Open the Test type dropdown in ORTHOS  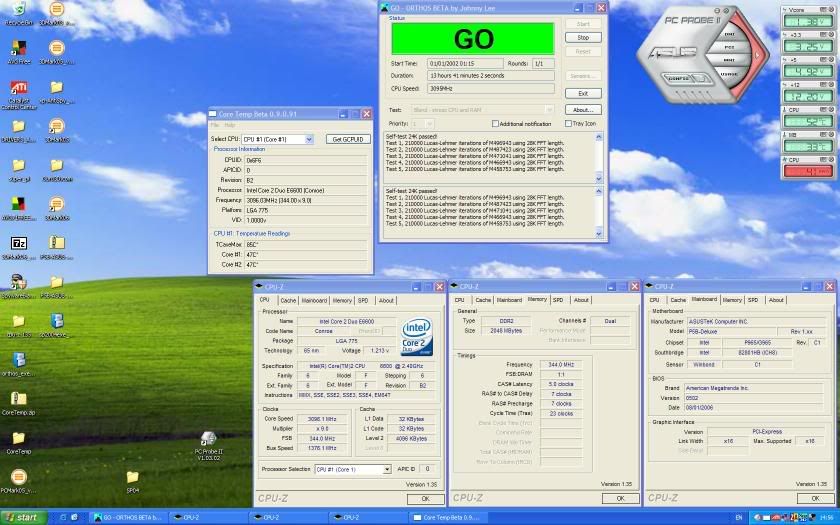(549, 110)
